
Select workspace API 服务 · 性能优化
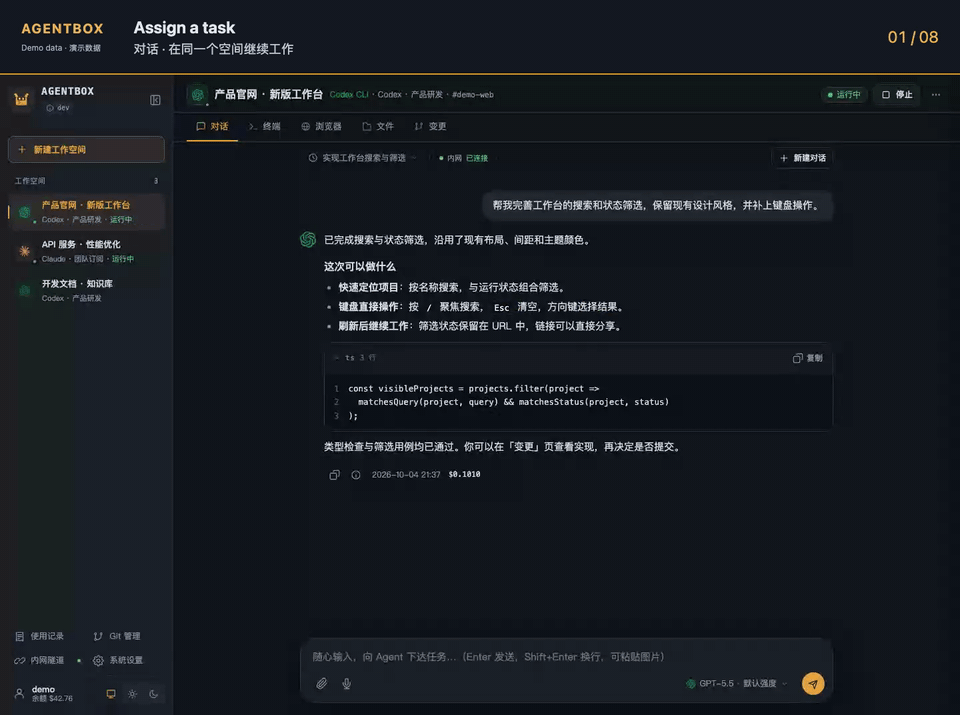pos(86,251)
